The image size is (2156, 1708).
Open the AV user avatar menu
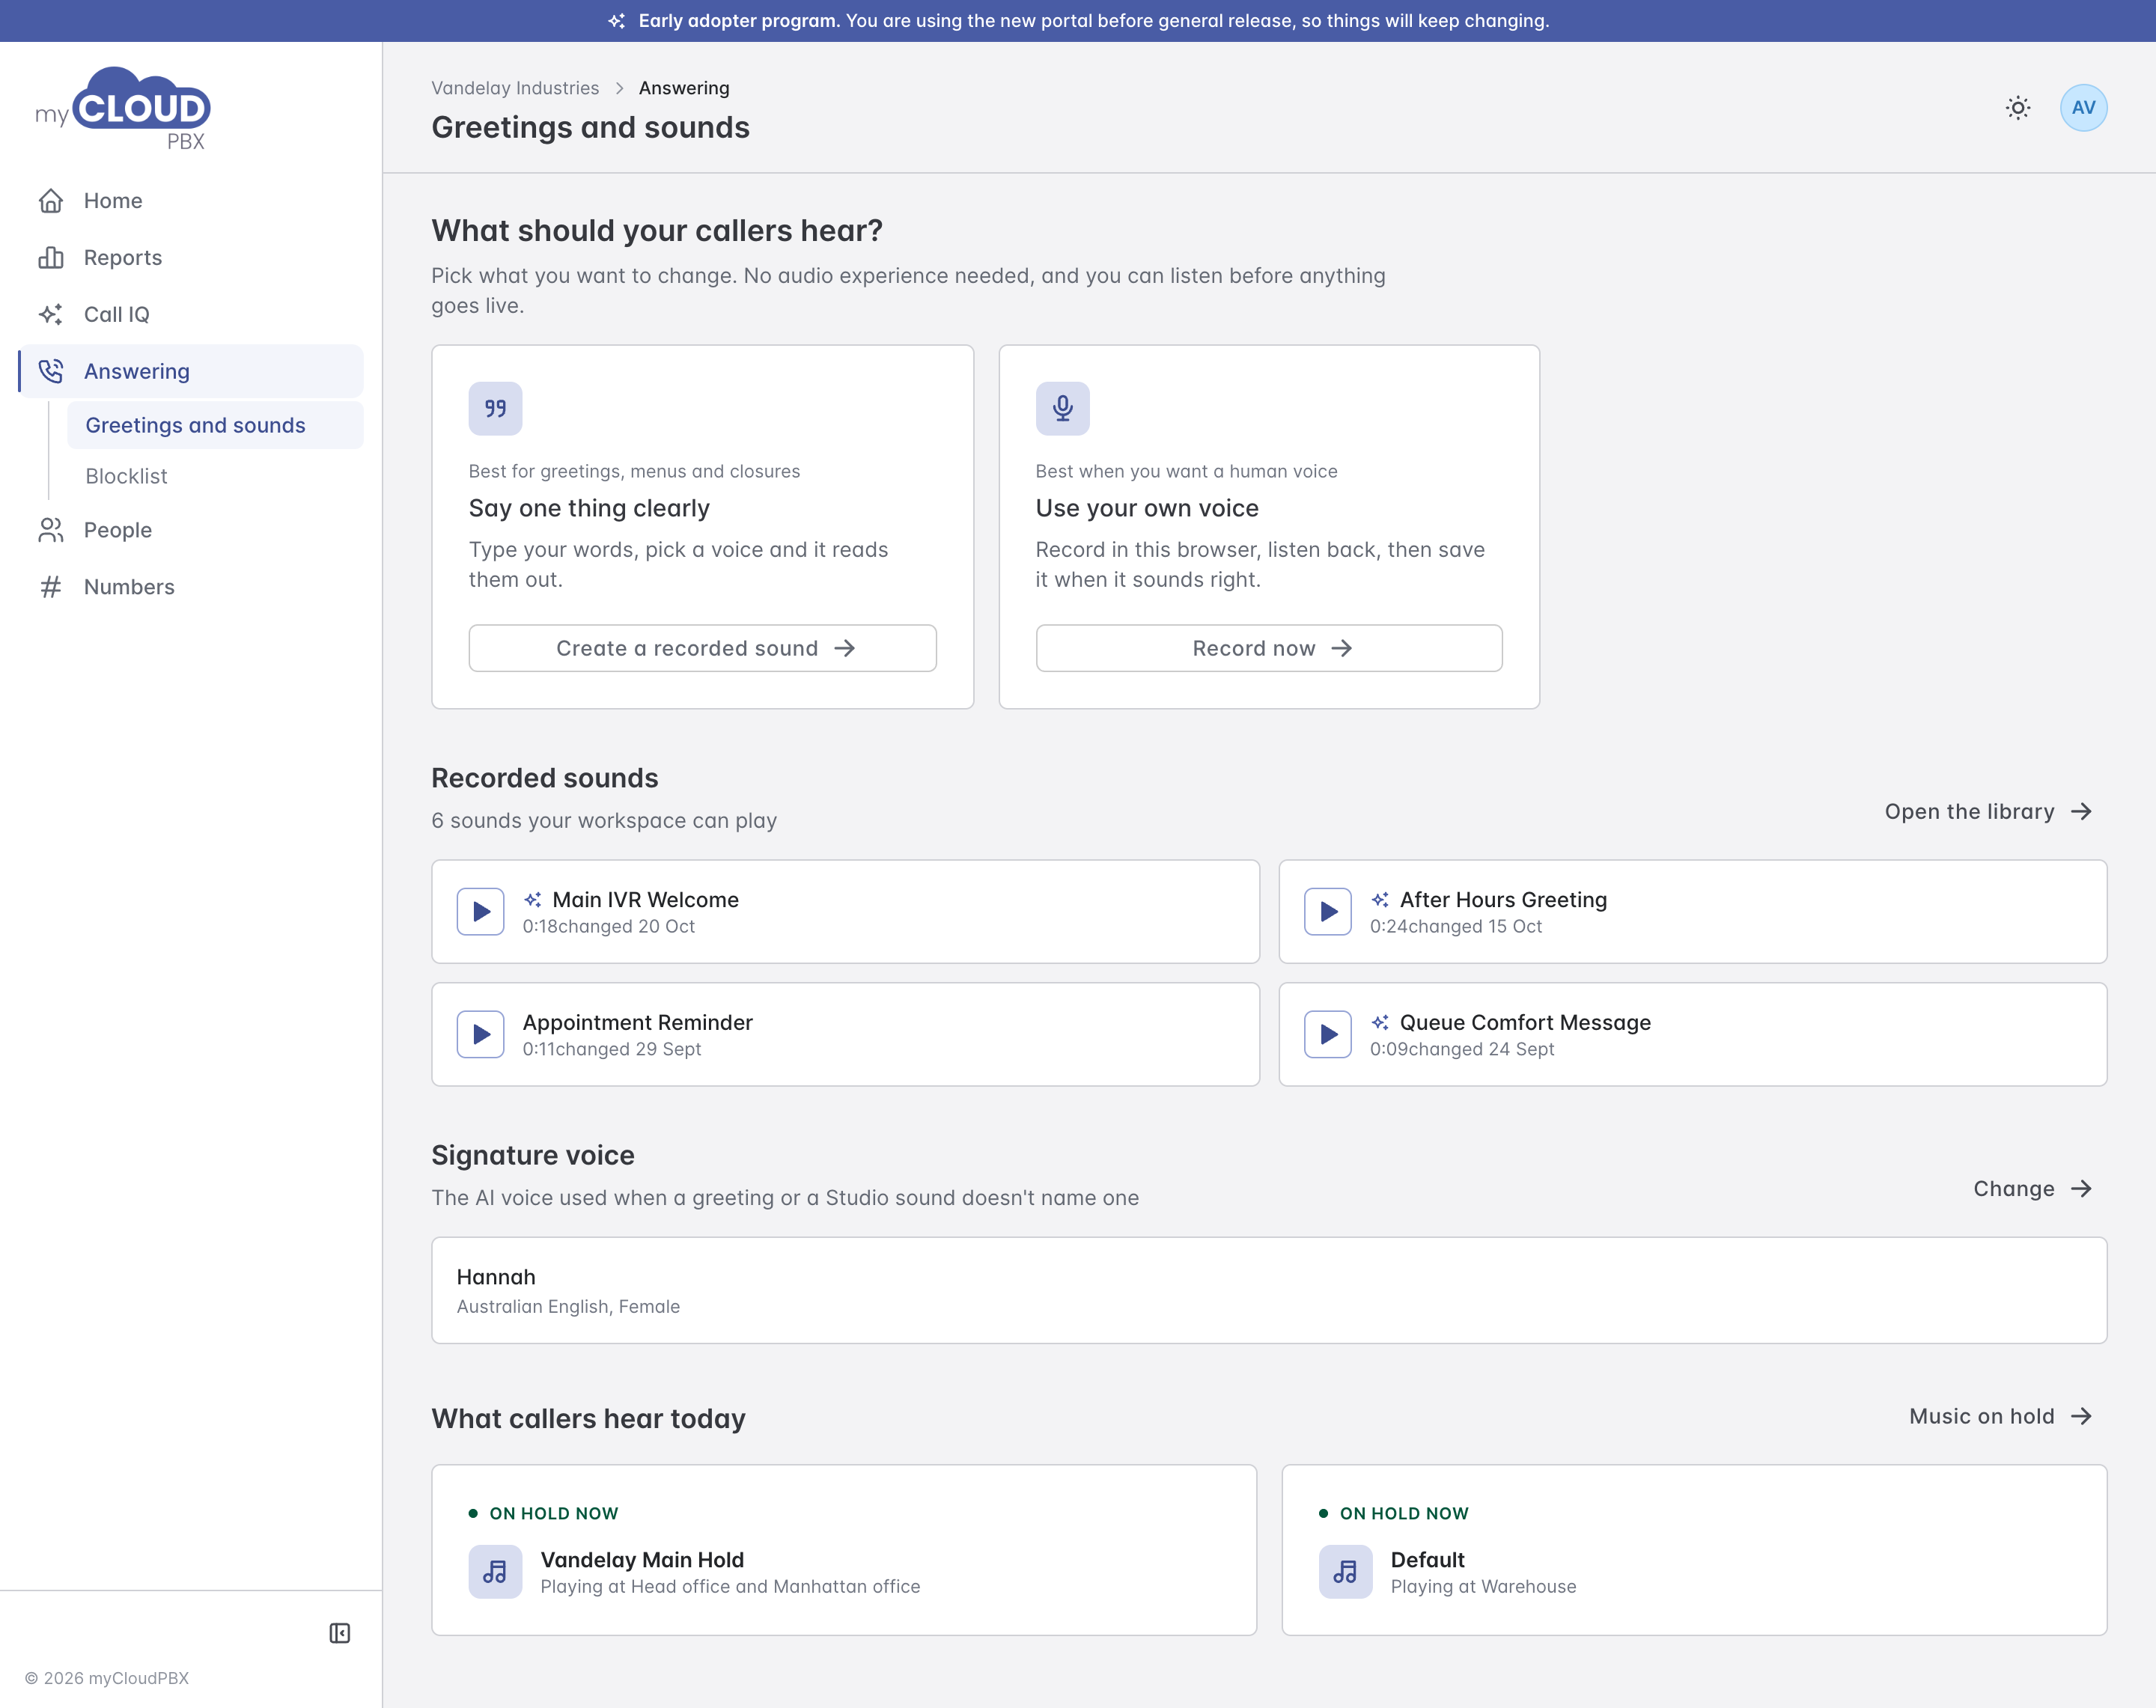point(2083,108)
